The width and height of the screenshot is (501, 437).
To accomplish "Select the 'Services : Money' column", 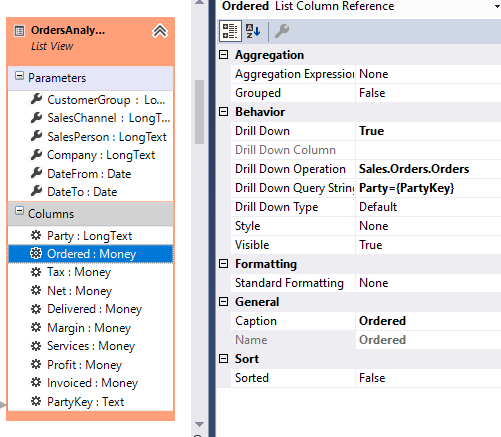I will (x=91, y=346).
